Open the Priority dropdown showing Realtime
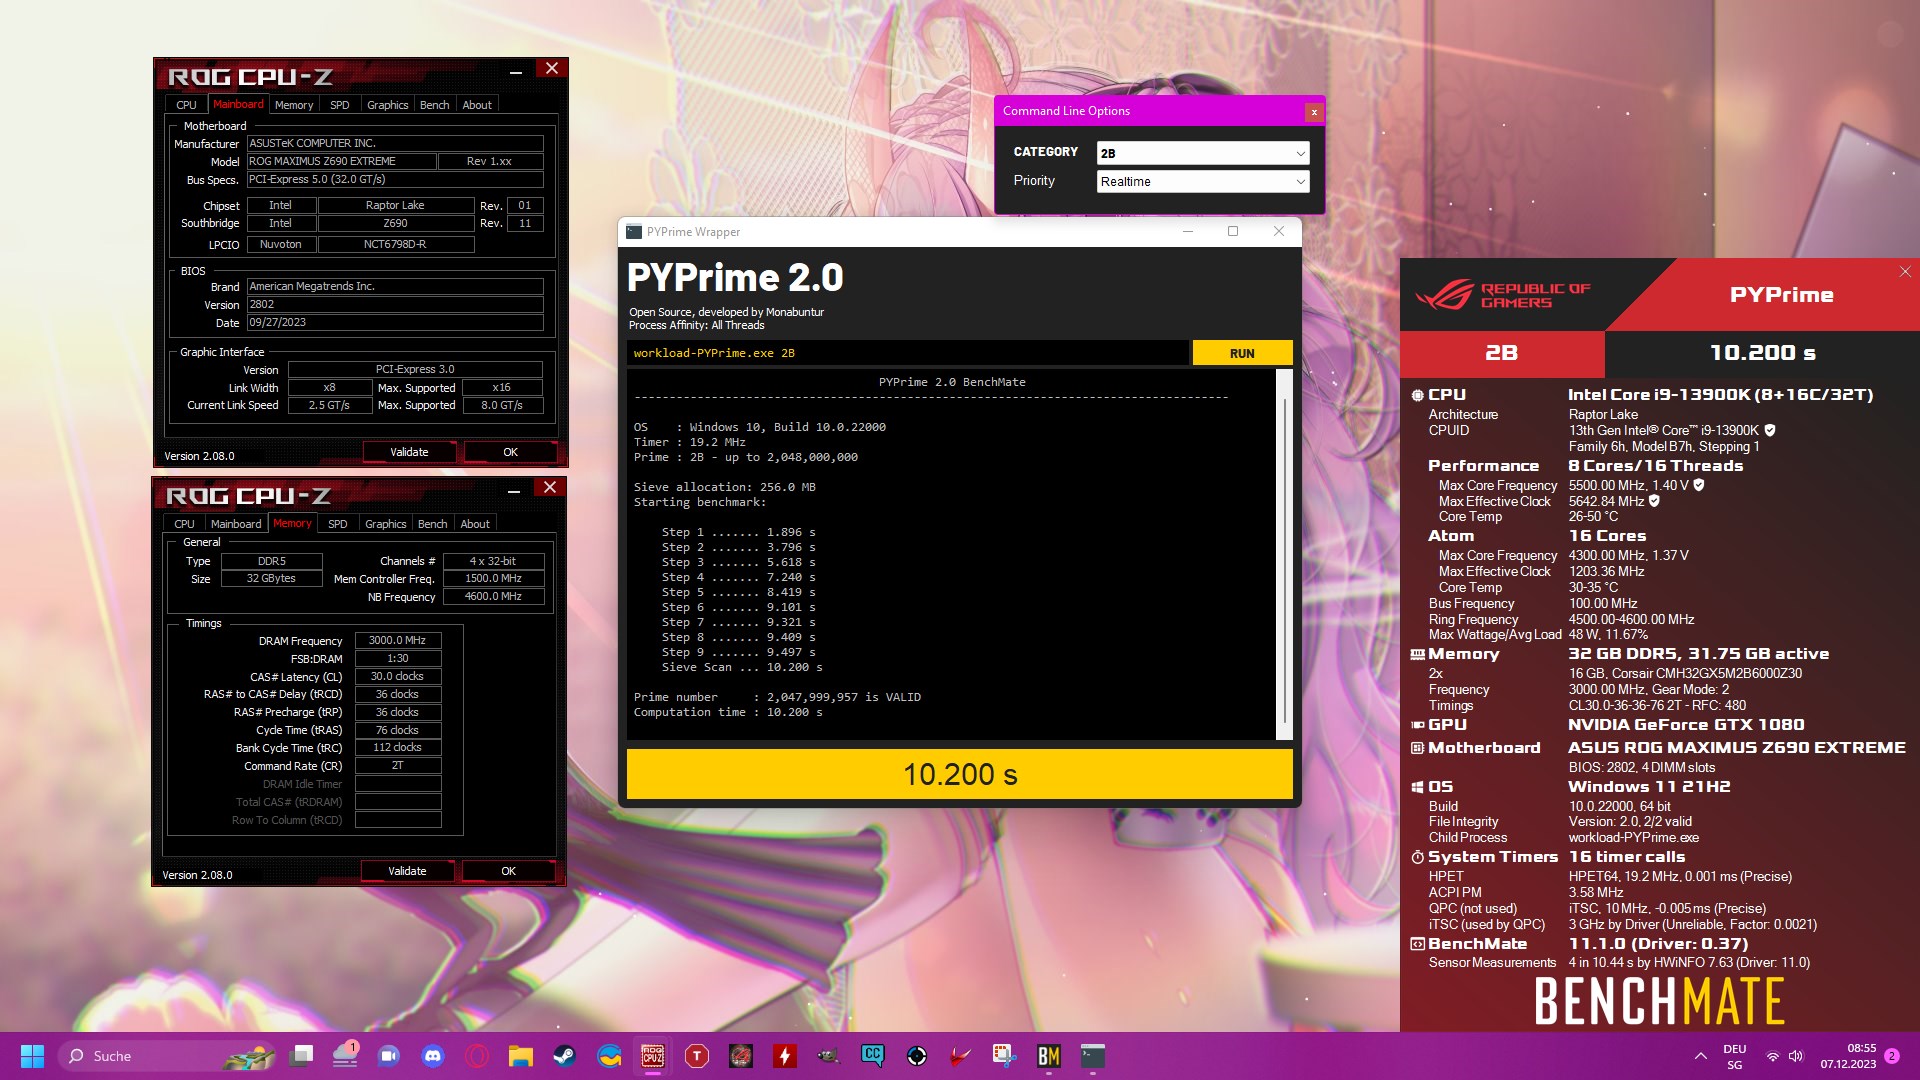This screenshot has width=1920, height=1080. [x=1202, y=181]
